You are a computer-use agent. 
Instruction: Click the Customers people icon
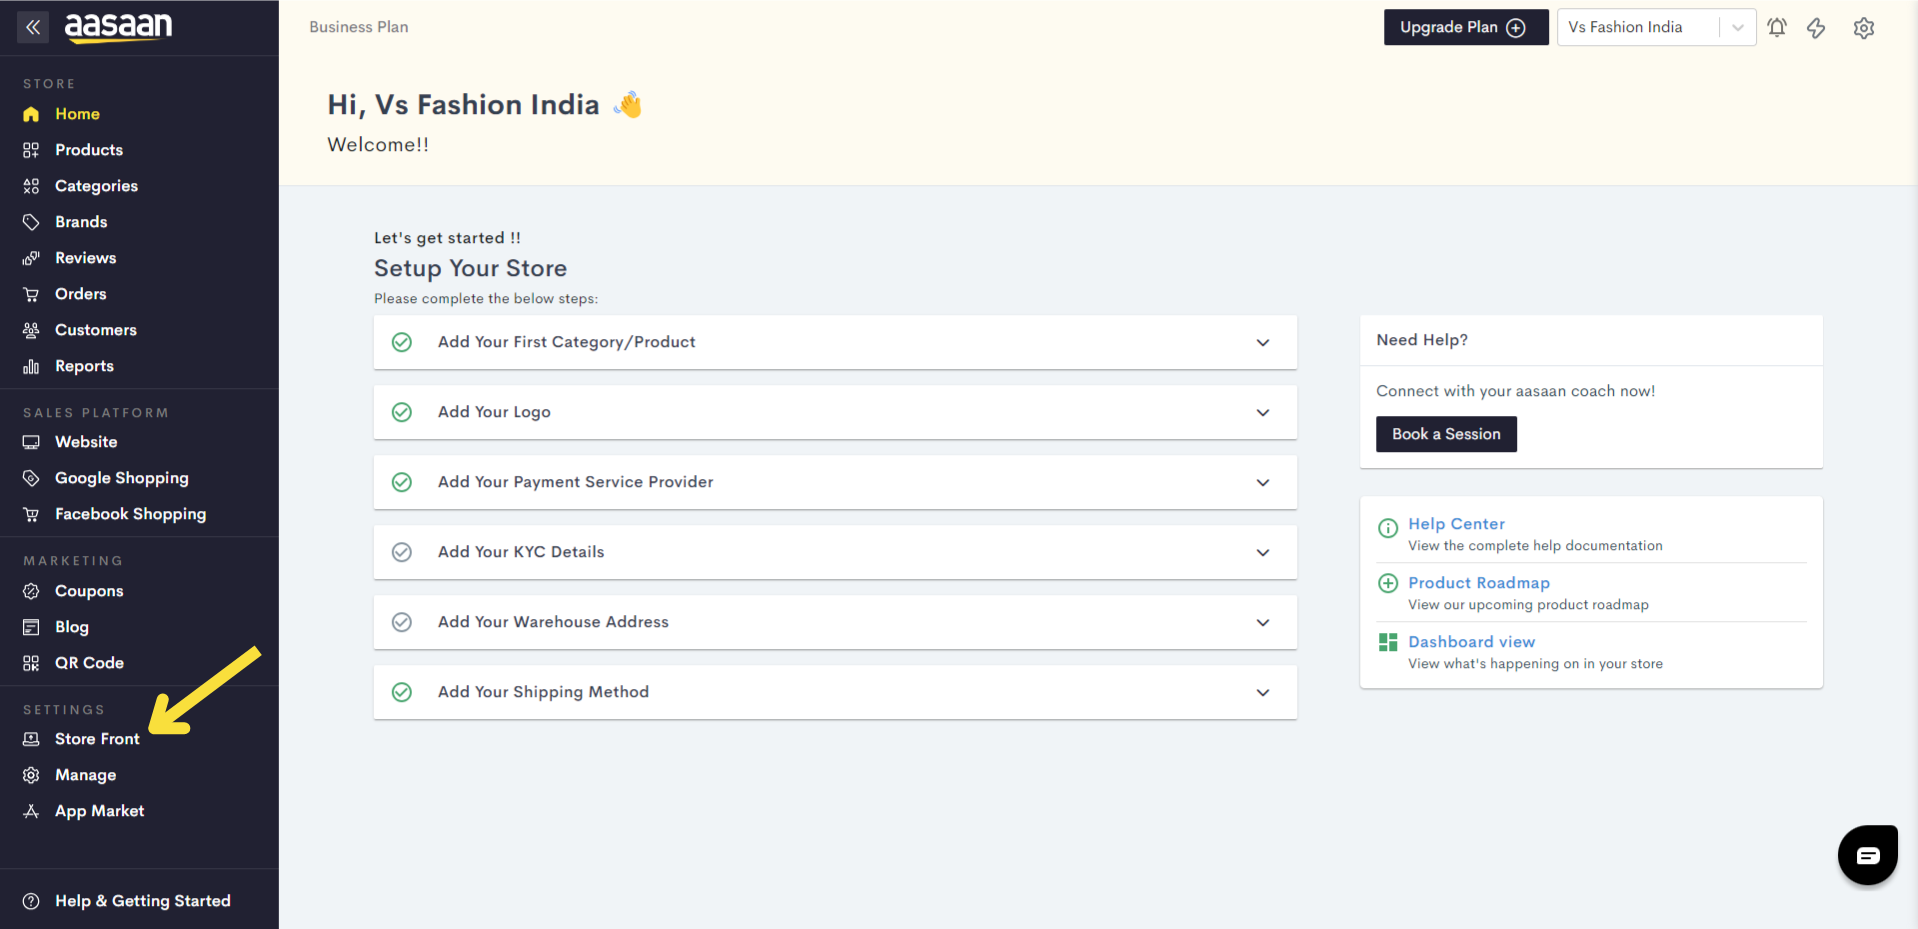31,330
